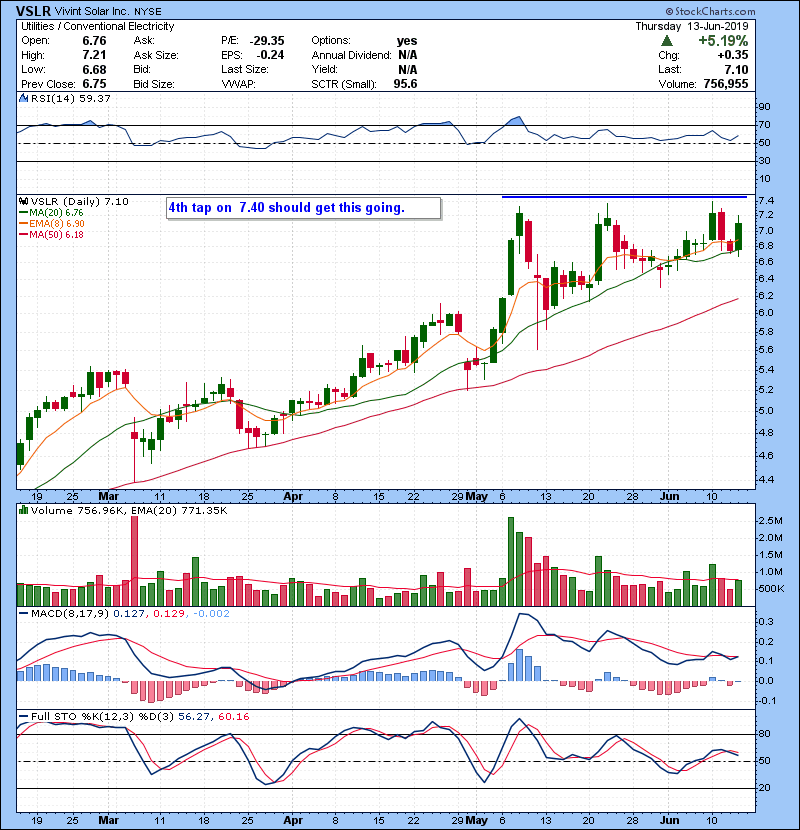Click the candlestick icon beside VSLR (Daily)
The image size is (800, 830).
pos(23,202)
